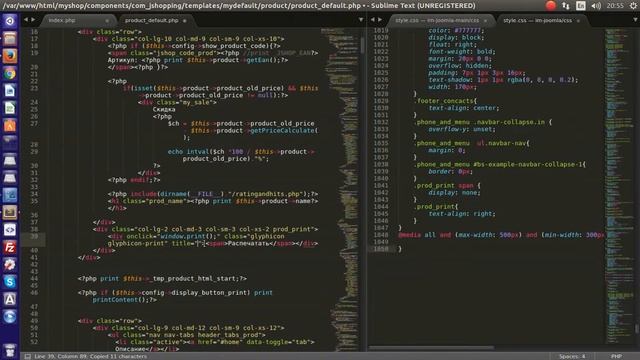The height and width of the screenshot is (360, 640).
Task: Click '.footer_concacts{' selector in right pane
Action: (x=445, y=101)
